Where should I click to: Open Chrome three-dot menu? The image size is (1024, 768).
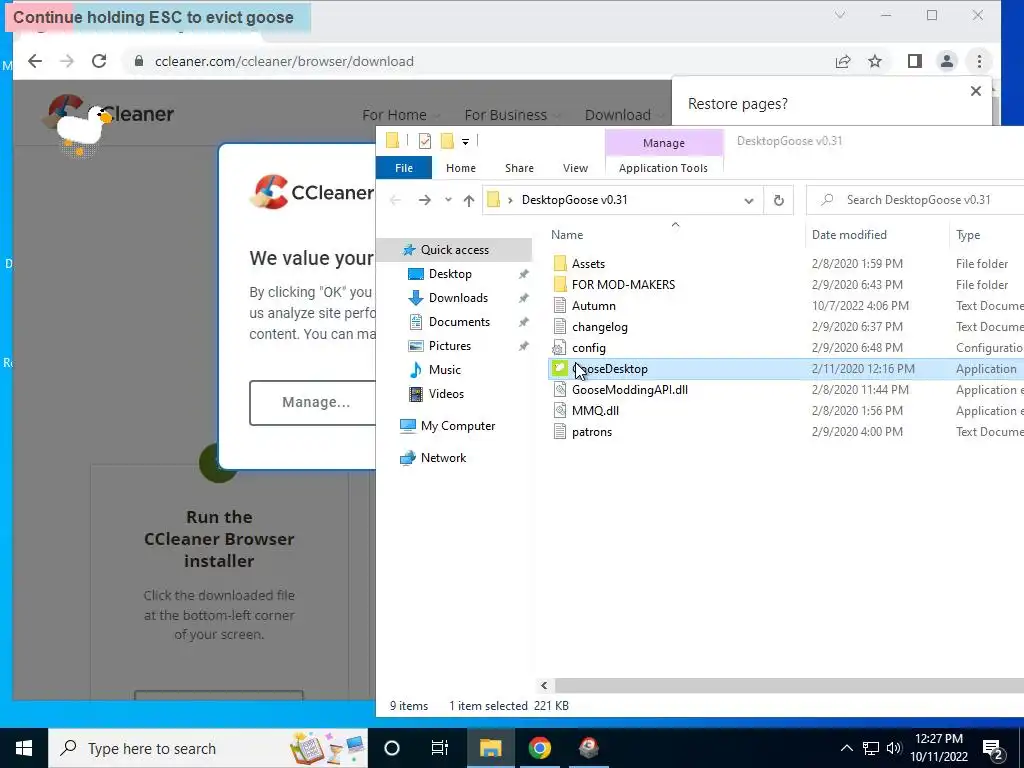coord(979,61)
